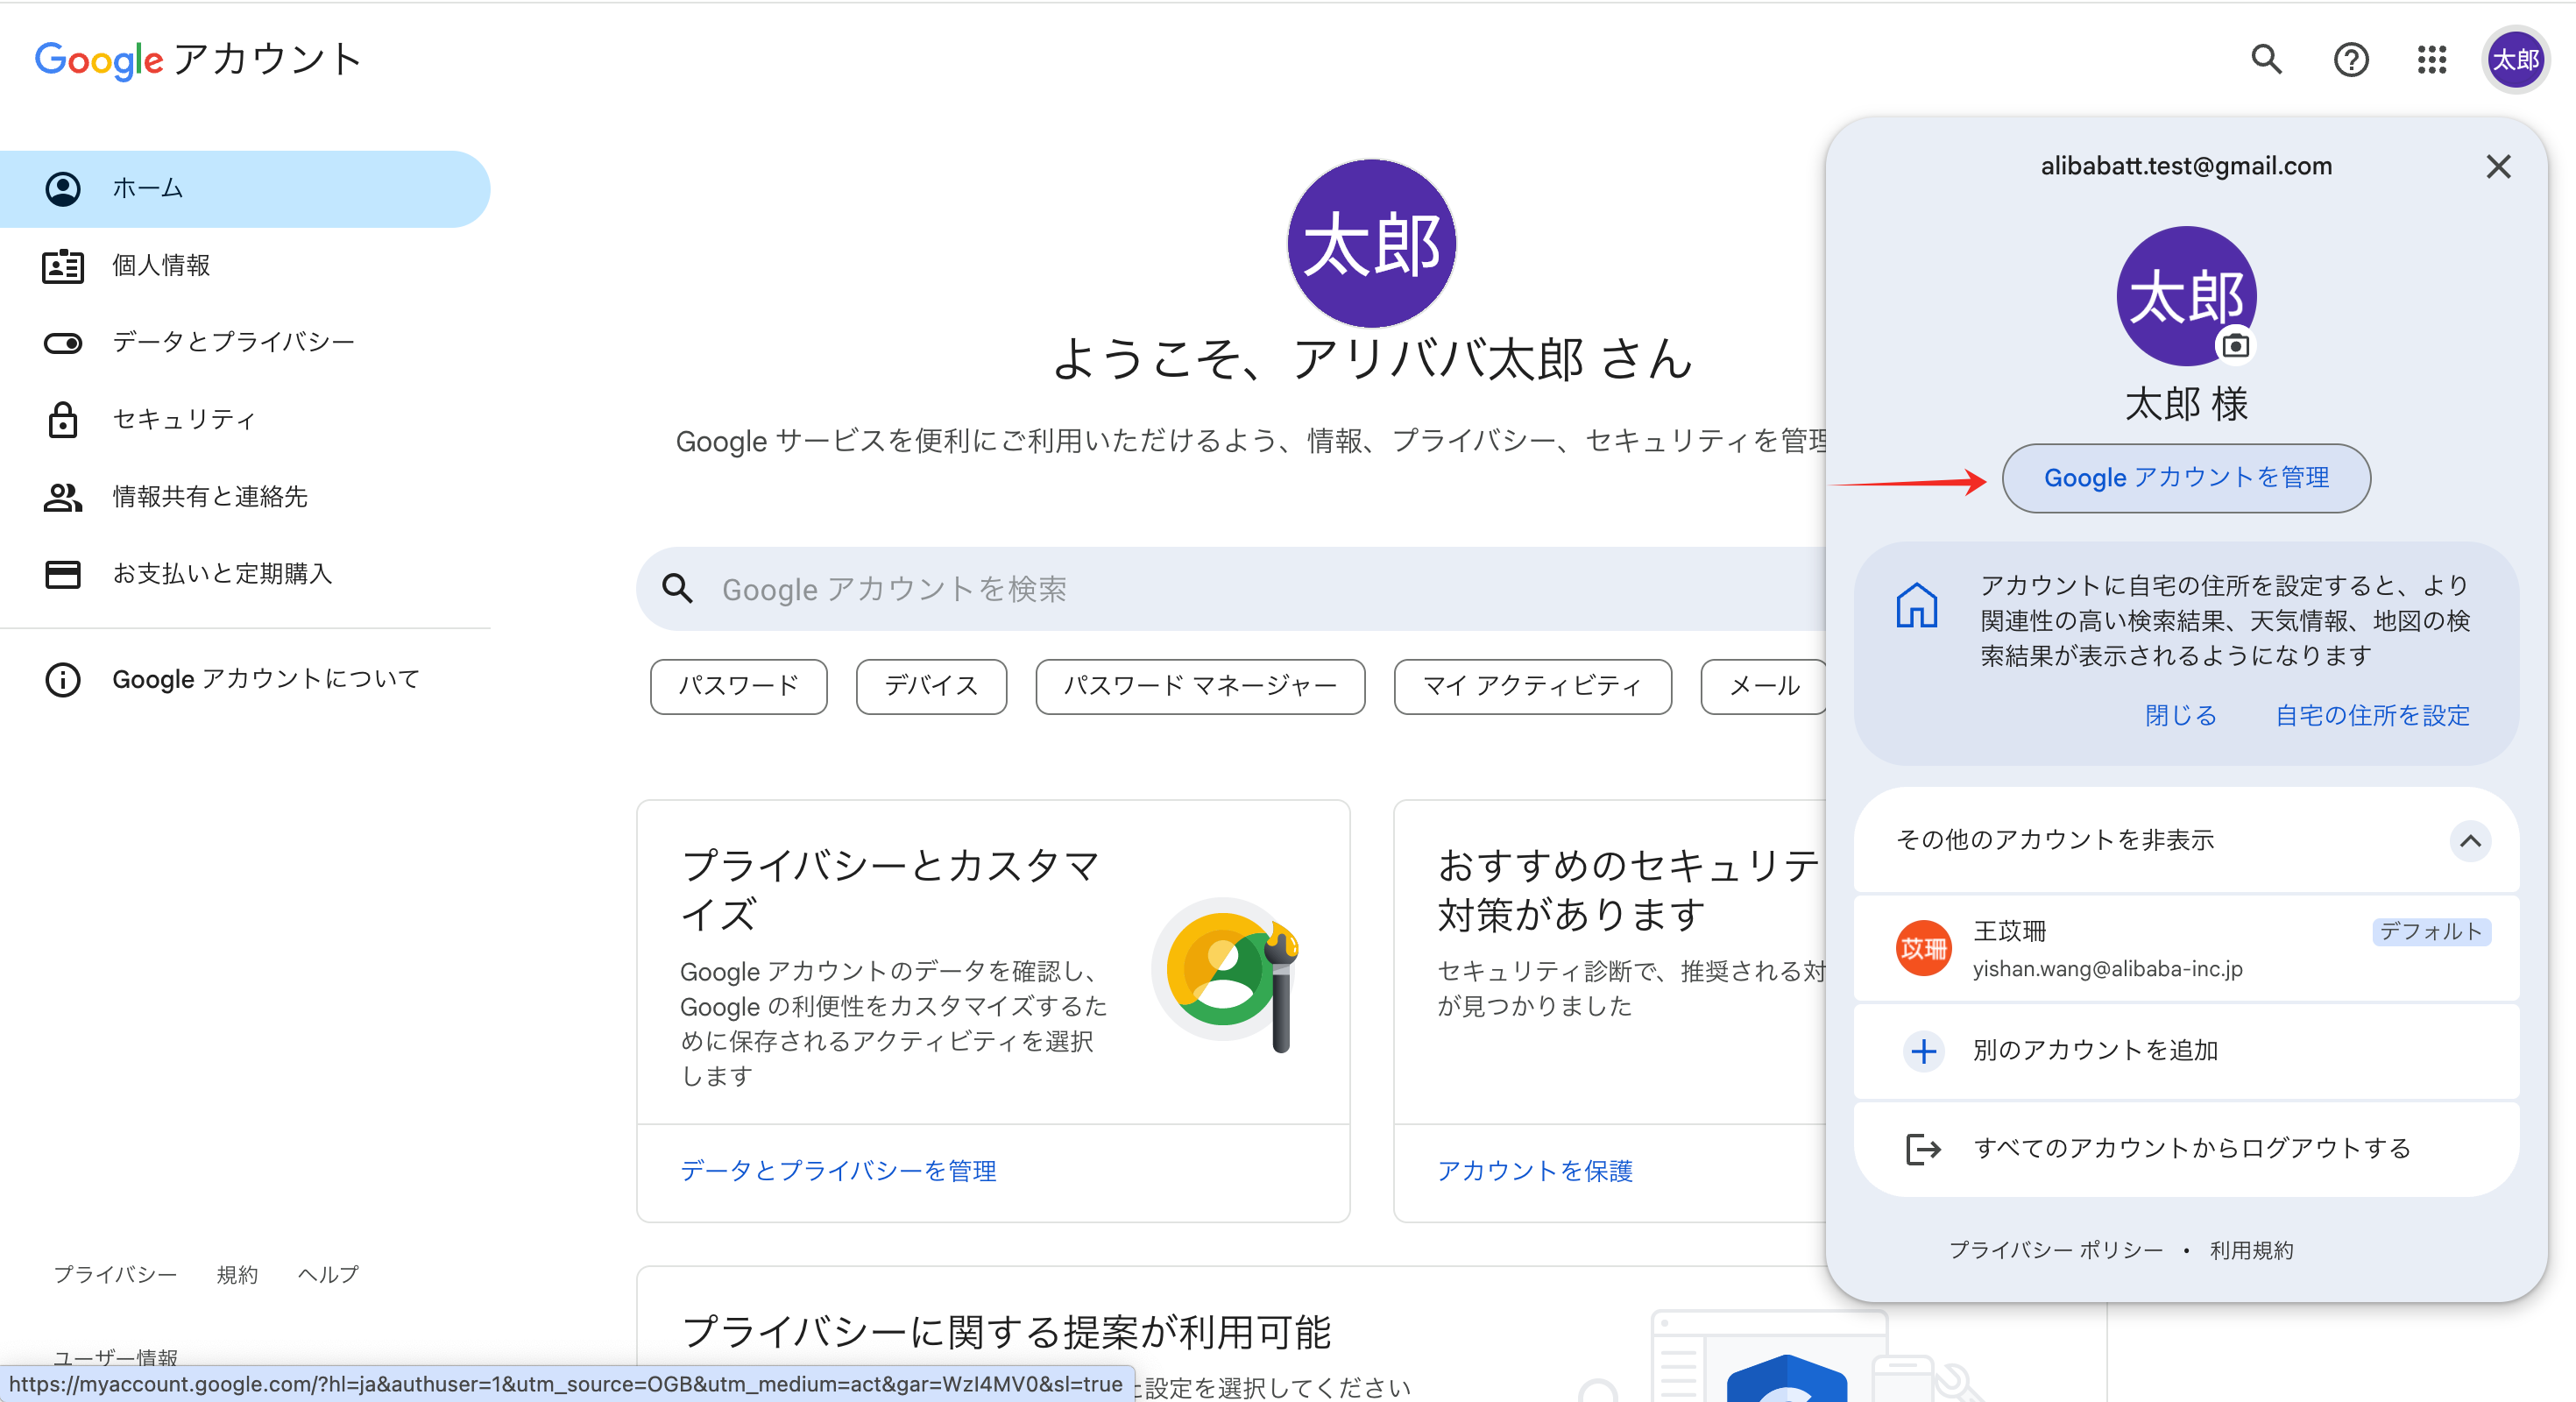Viewport: 2576px width, 1402px height.
Task: Open お支払いと定期購入 sidebar item
Action: point(245,574)
